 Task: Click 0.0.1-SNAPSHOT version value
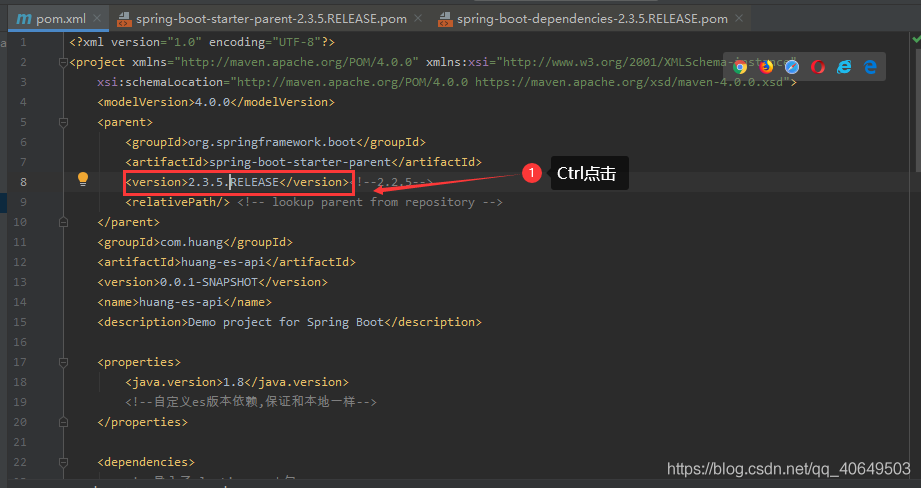click(209, 282)
